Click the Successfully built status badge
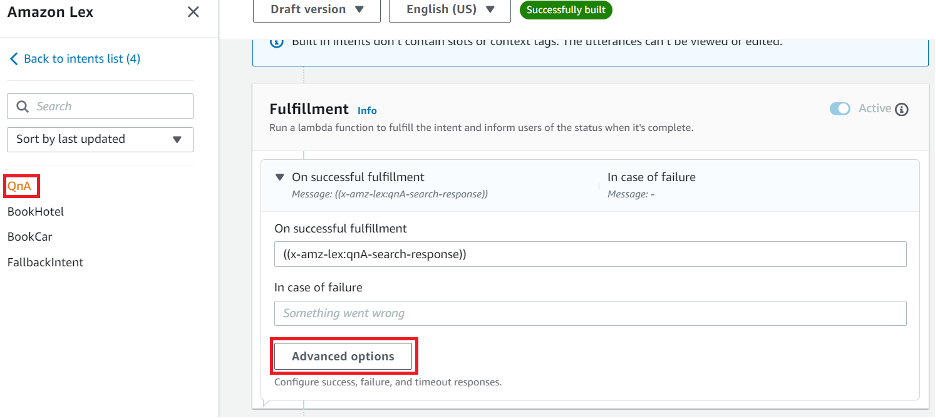This screenshot has height=418, width=936. 566,10
